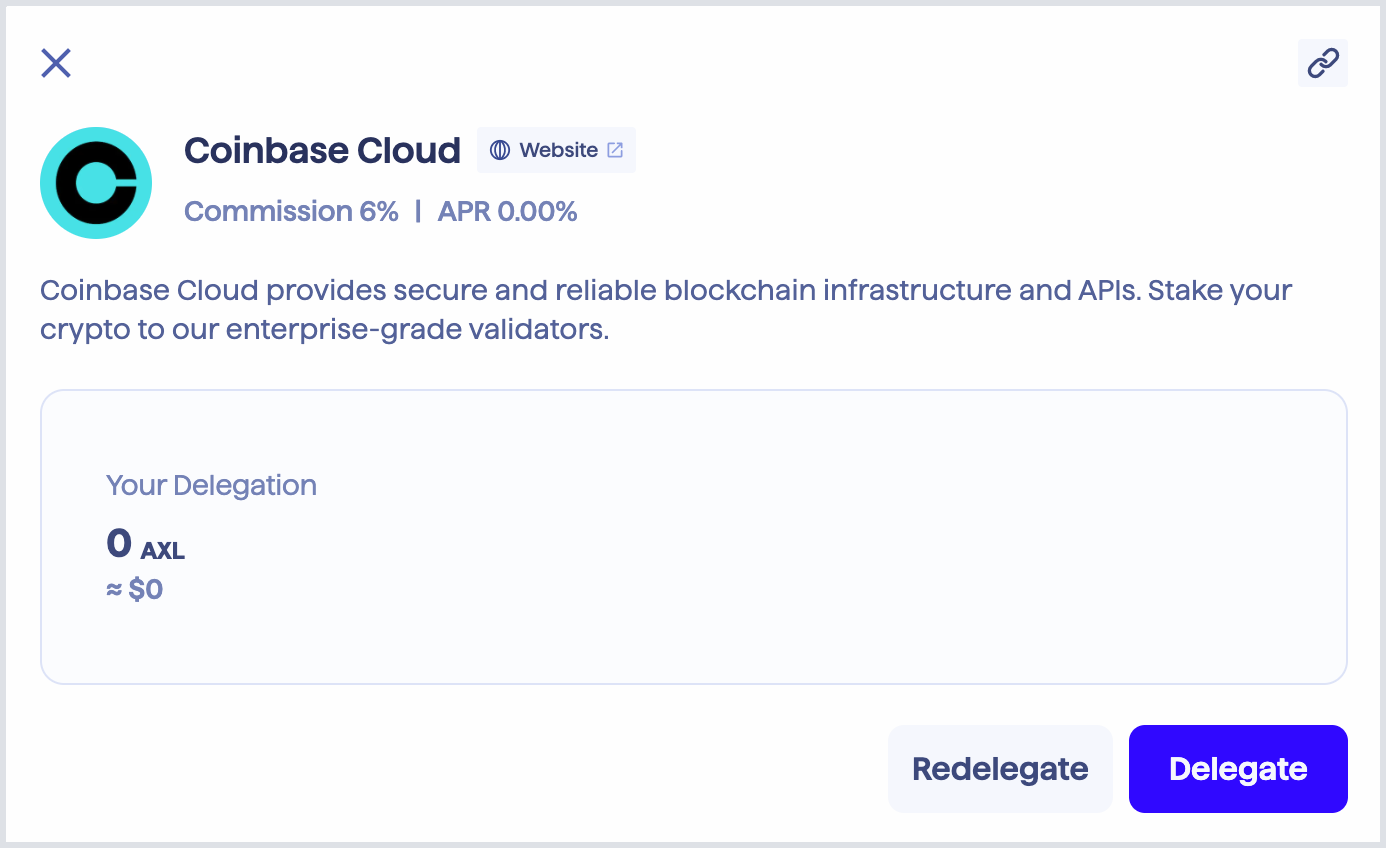This screenshot has height=848, width=1386.
Task: Click the copy link chain icon
Action: coord(1322,63)
